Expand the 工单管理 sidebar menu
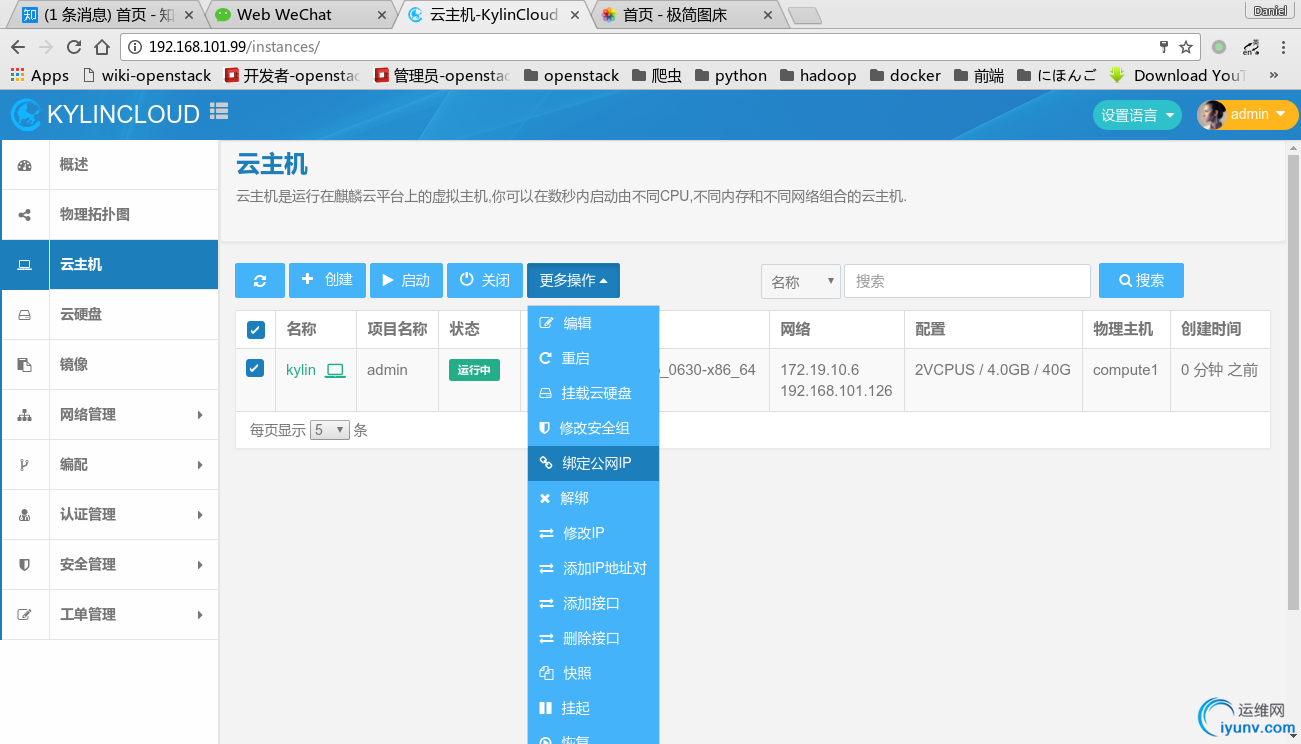Screen dimensions: 1301x744 [x=201, y=615]
